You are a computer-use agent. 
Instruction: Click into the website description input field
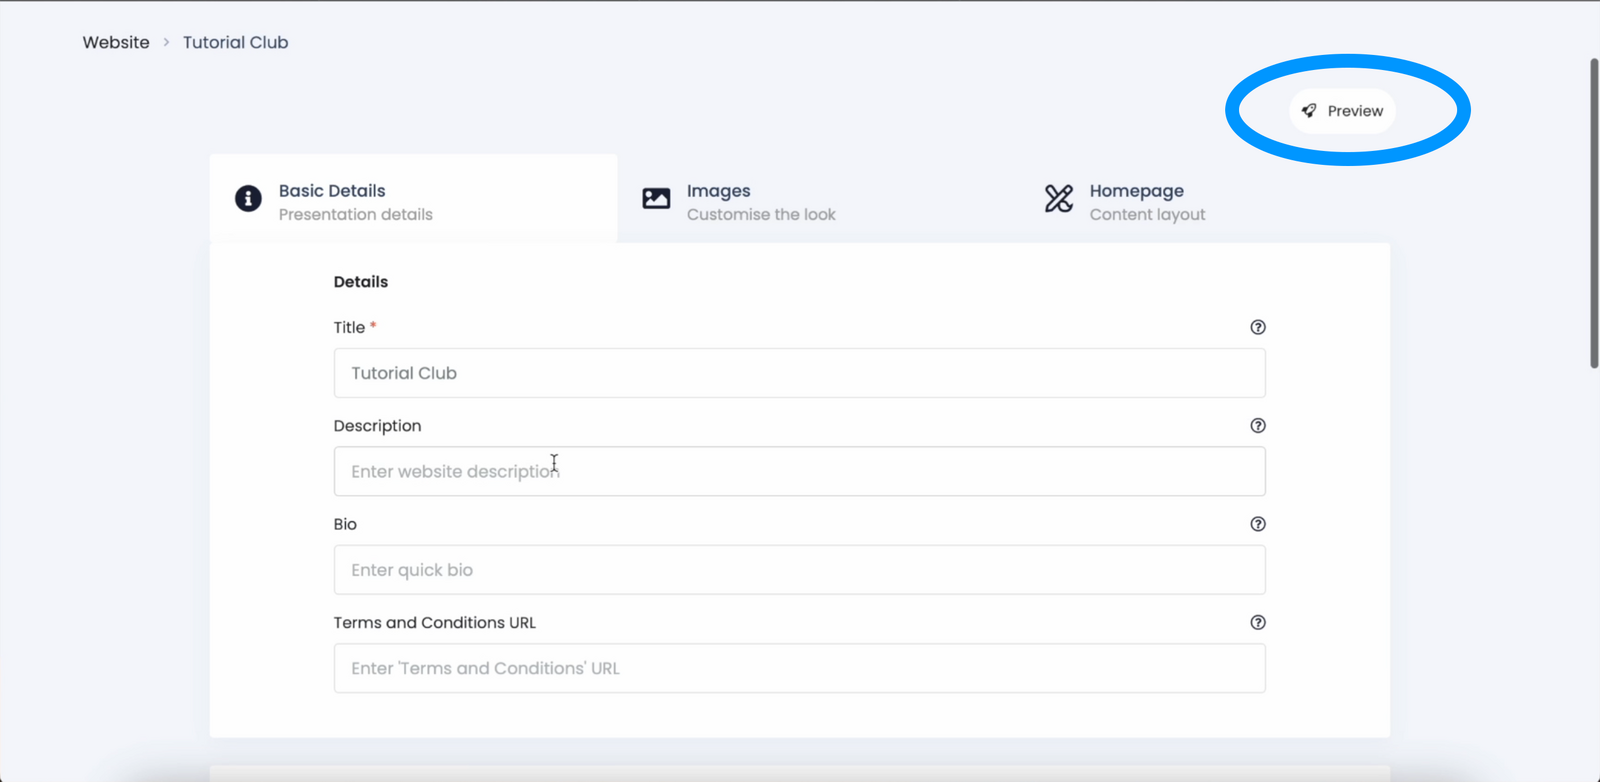pos(799,471)
